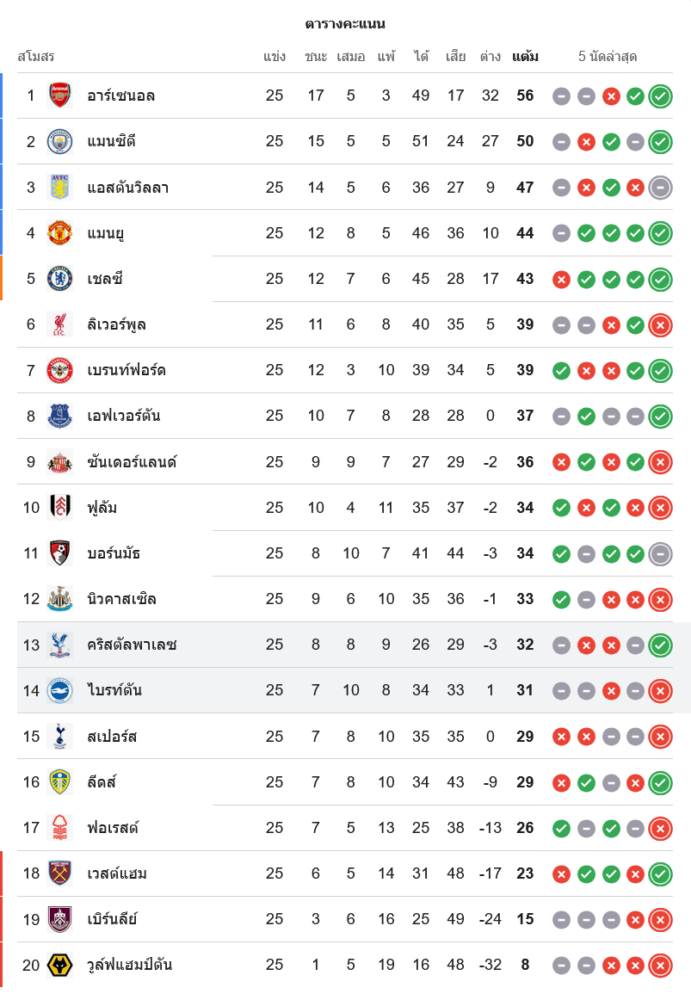Click the Liverpool club crest
The height and width of the screenshot is (1000, 691).
(x=60, y=324)
